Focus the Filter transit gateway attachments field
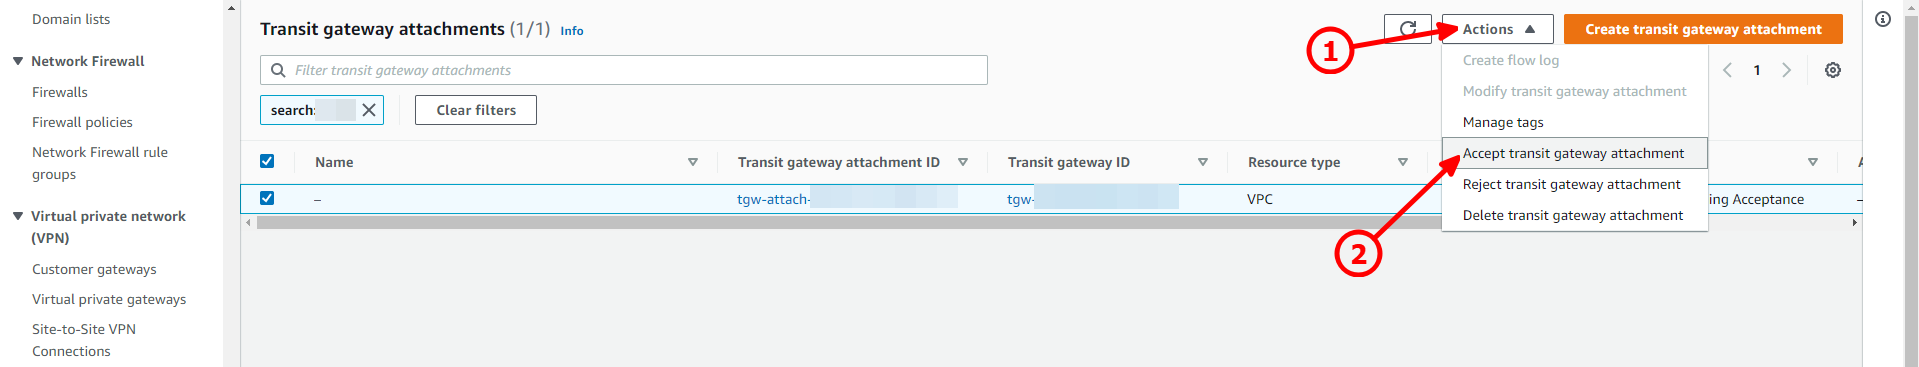This screenshot has height=367, width=1919. click(624, 70)
